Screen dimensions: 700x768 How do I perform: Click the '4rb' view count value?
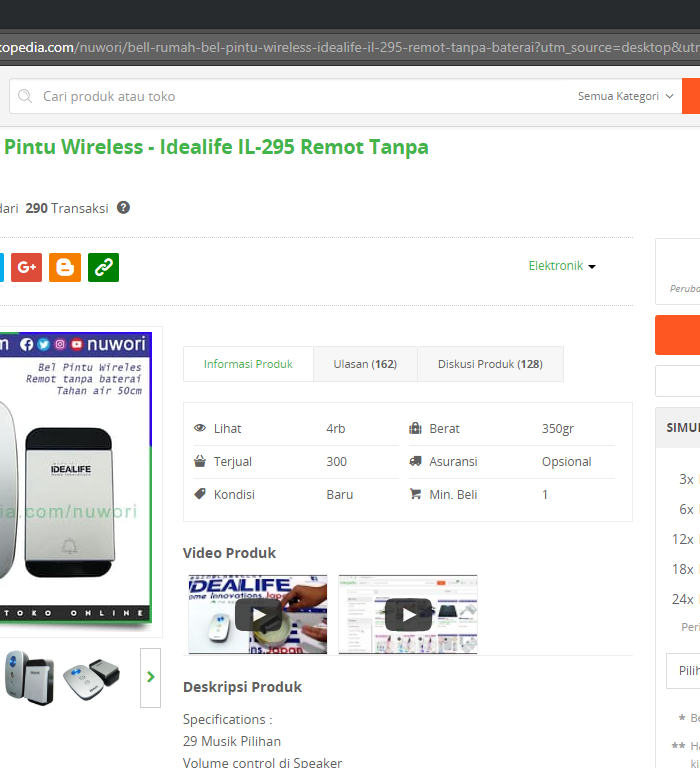point(336,429)
